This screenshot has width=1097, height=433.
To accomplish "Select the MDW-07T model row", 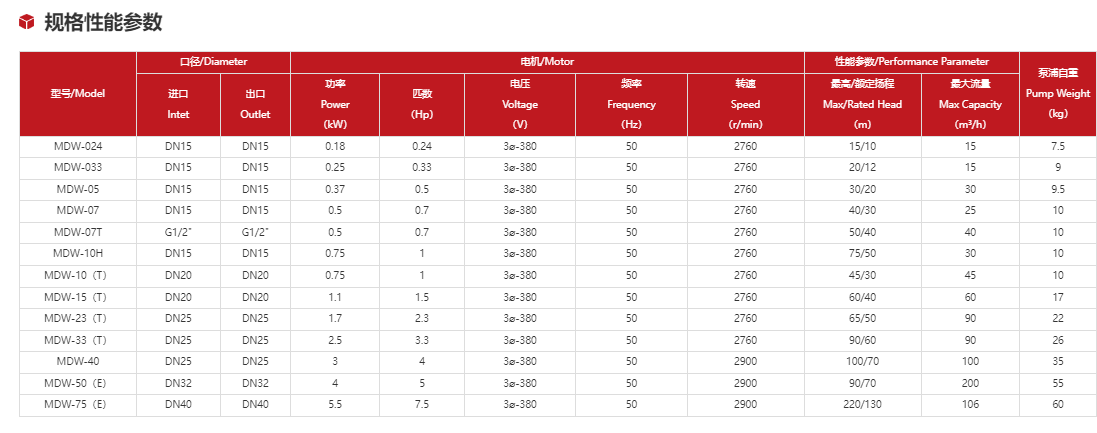I will coord(78,232).
